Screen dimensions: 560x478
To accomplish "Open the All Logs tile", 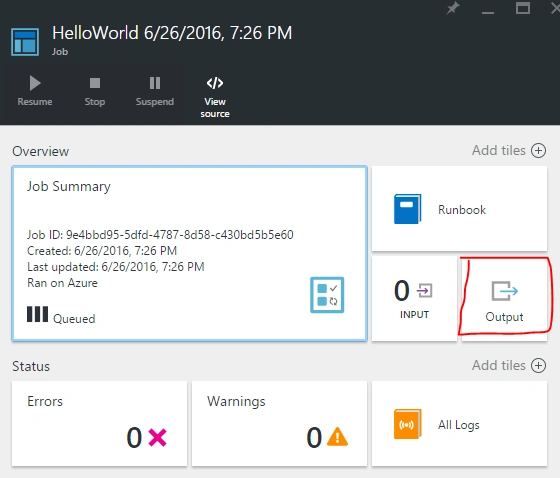I will [459, 424].
